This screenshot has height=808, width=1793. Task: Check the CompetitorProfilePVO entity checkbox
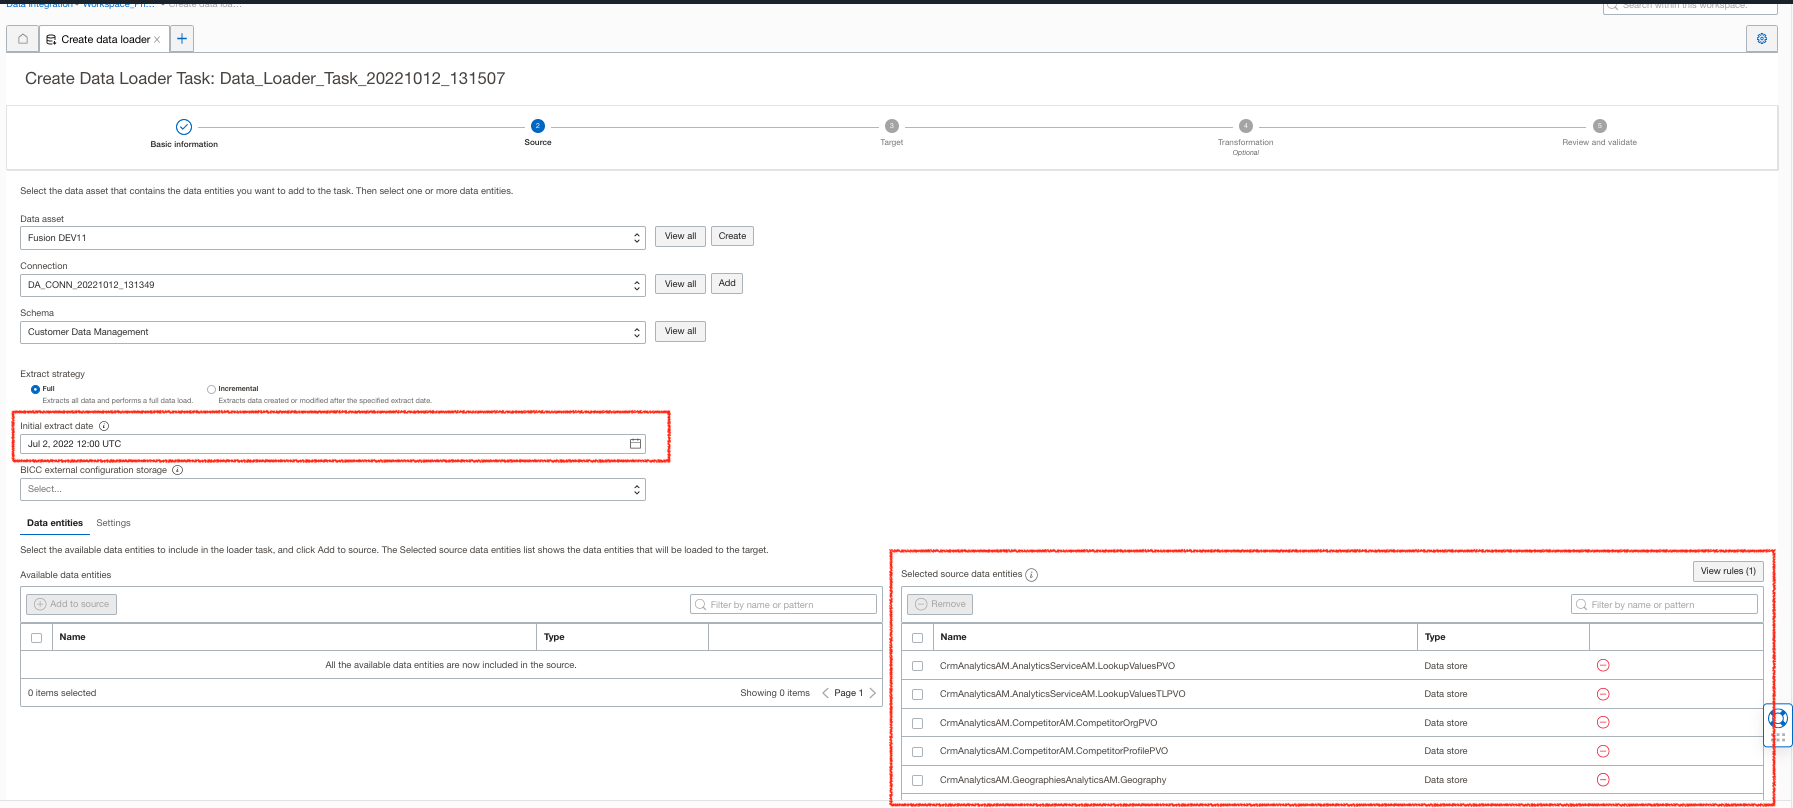pos(917,751)
